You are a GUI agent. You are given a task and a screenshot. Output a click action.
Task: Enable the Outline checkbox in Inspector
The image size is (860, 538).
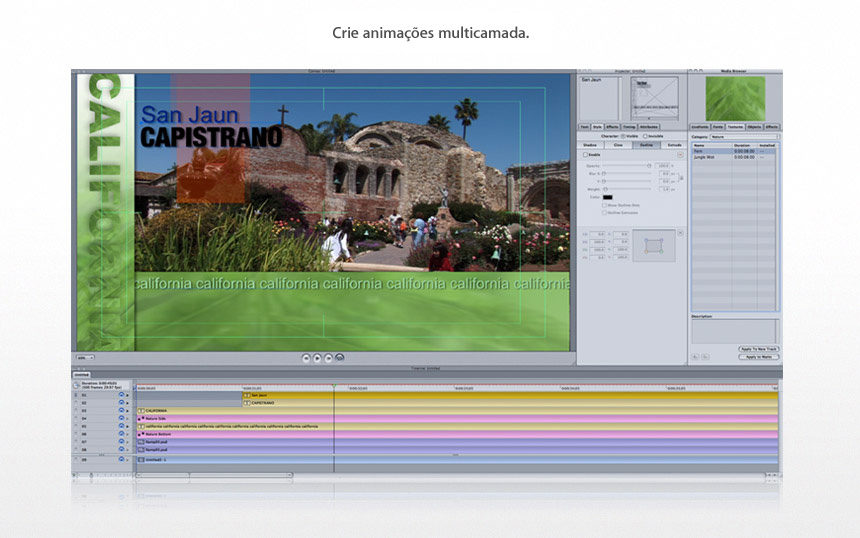(x=585, y=155)
